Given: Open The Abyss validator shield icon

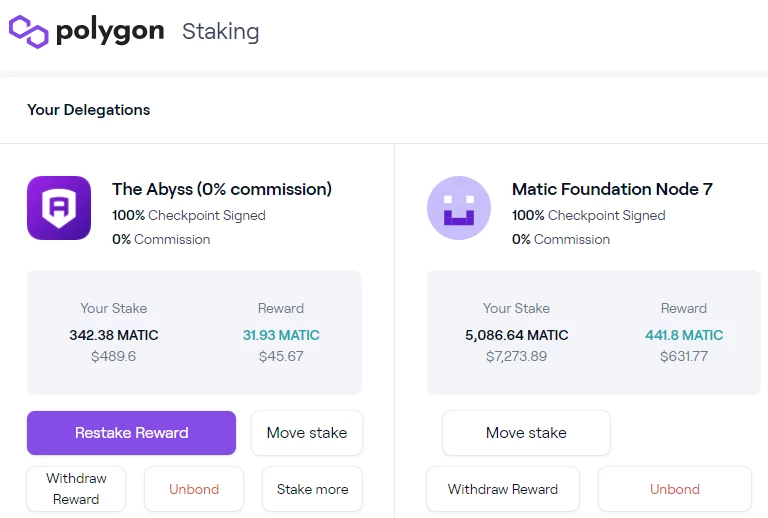Looking at the screenshot, I should pos(59,208).
